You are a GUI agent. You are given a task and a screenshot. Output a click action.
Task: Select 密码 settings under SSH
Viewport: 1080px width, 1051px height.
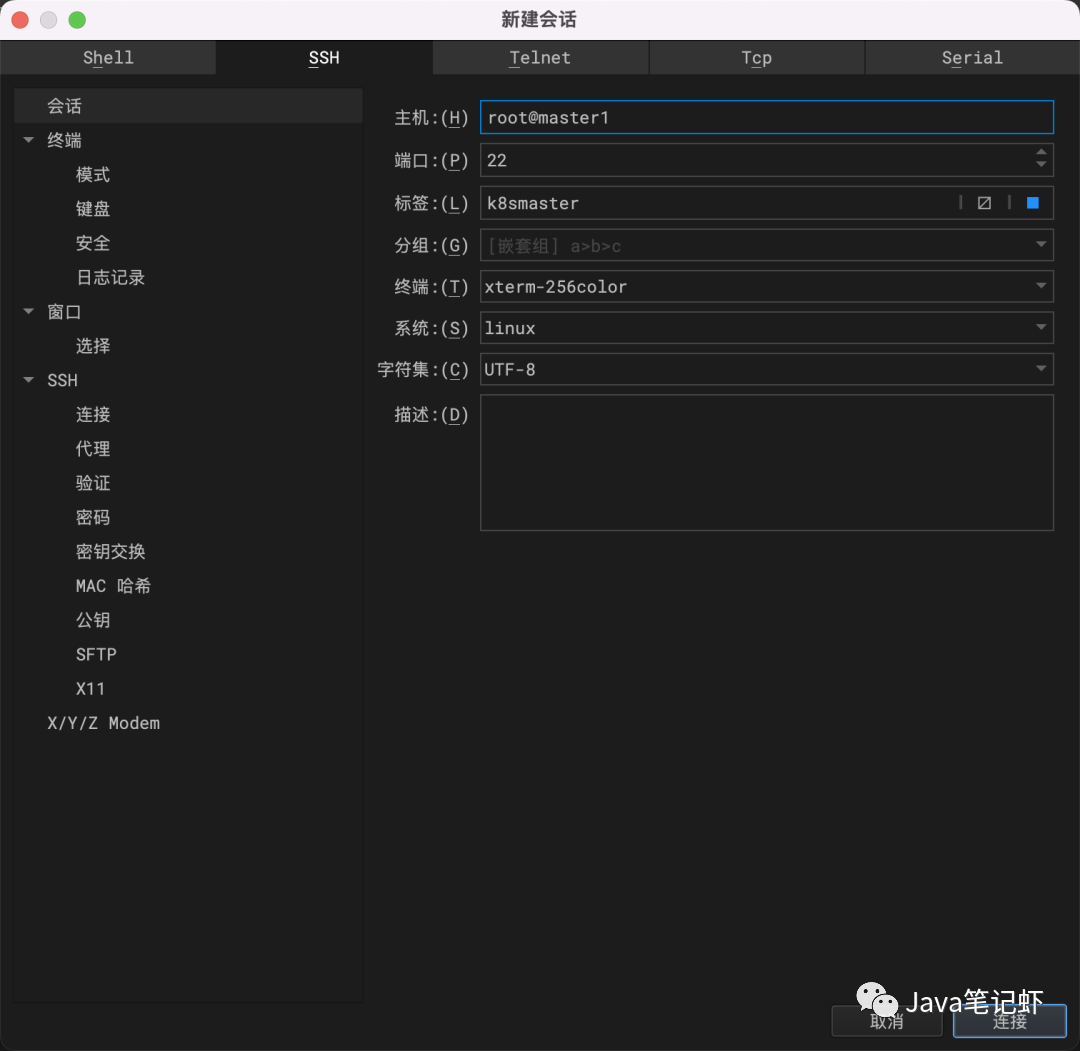(93, 517)
